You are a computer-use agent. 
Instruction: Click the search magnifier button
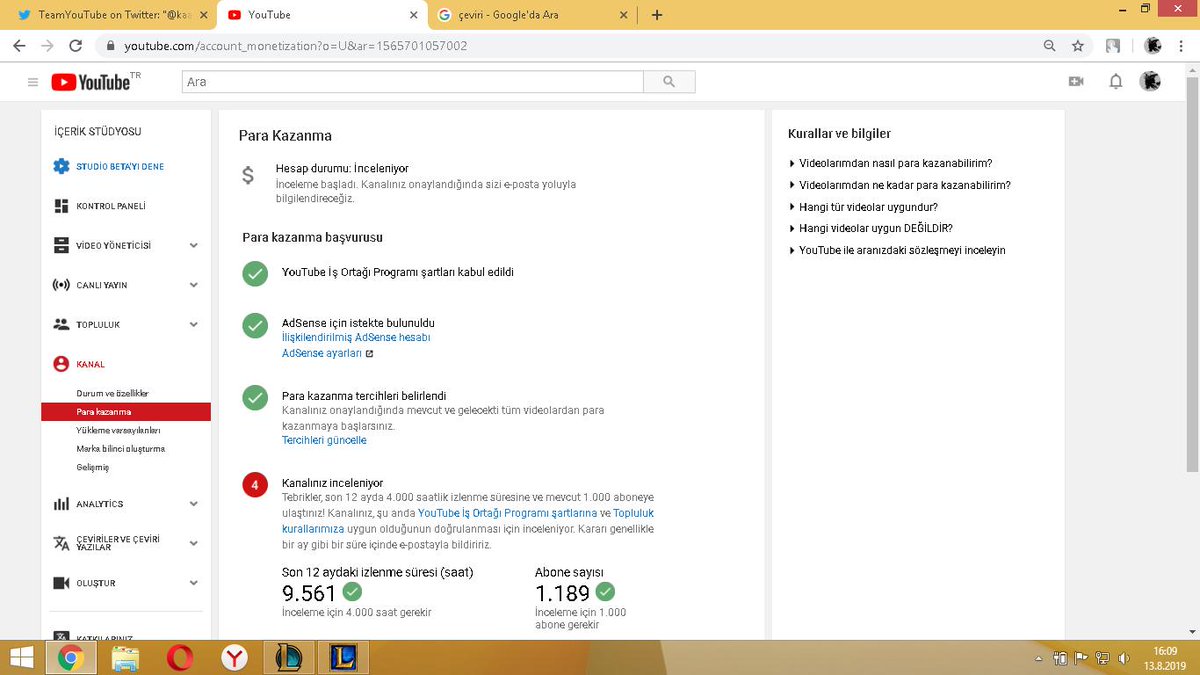click(x=669, y=82)
